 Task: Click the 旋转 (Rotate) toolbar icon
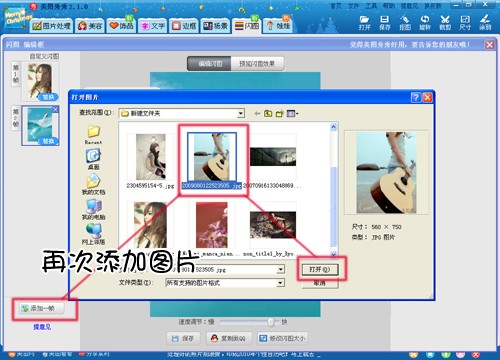point(425,23)
